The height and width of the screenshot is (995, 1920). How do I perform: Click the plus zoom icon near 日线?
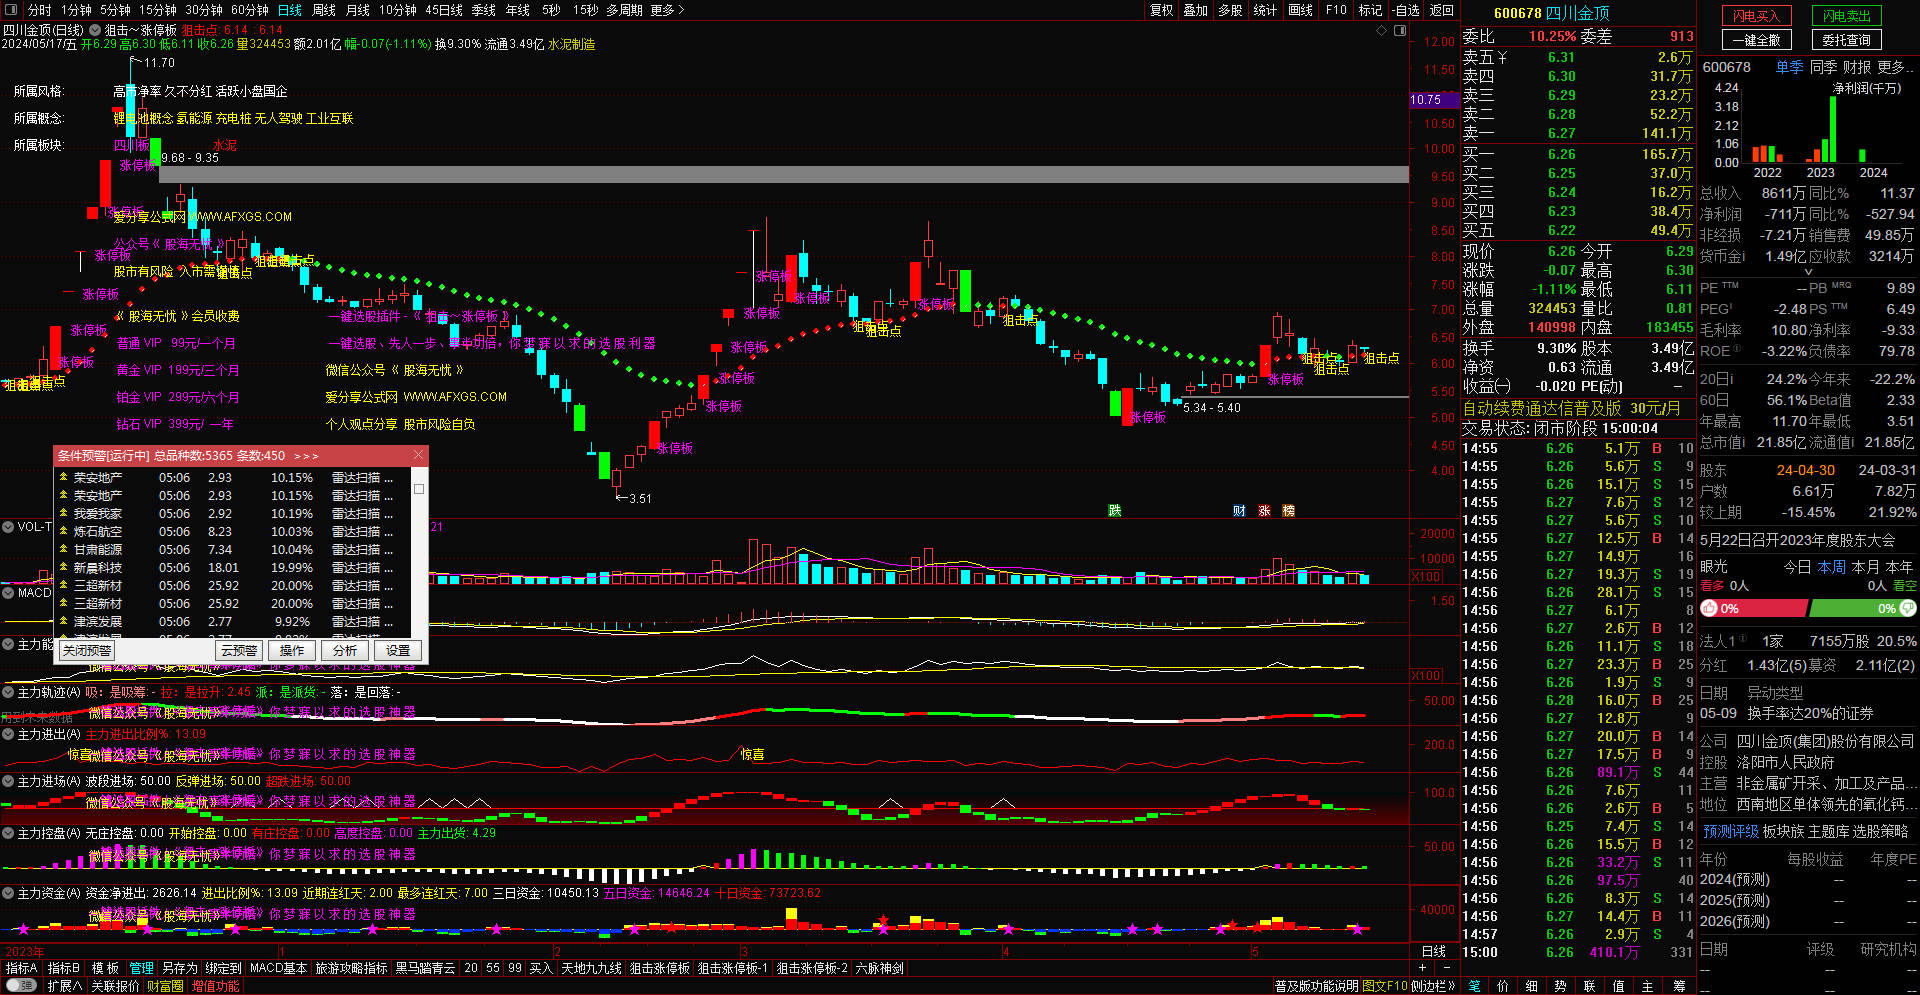coord(1422,968)
